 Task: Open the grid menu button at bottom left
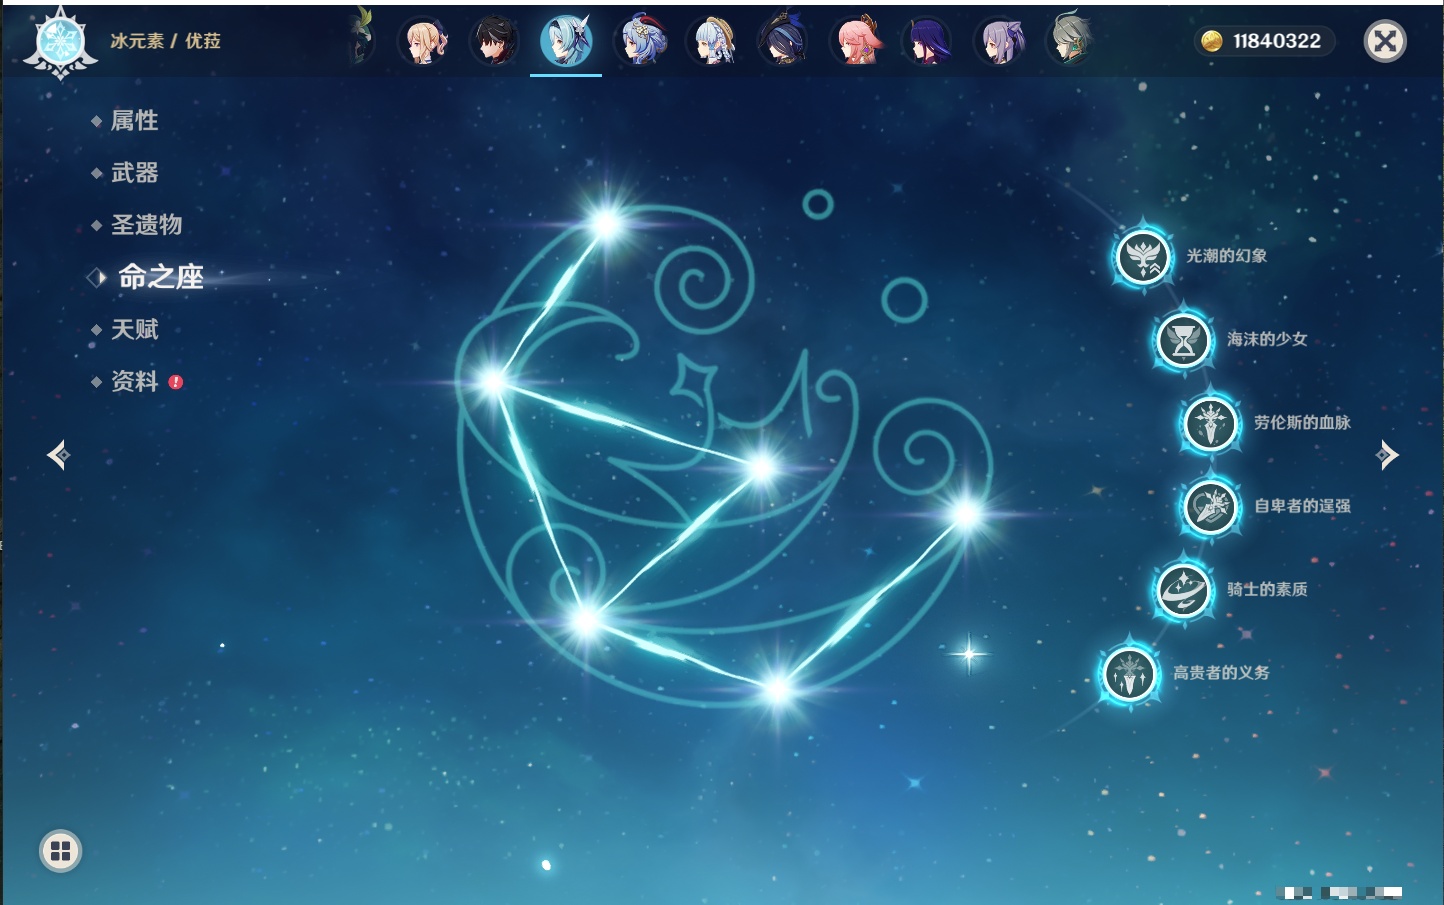coord(60,851)
